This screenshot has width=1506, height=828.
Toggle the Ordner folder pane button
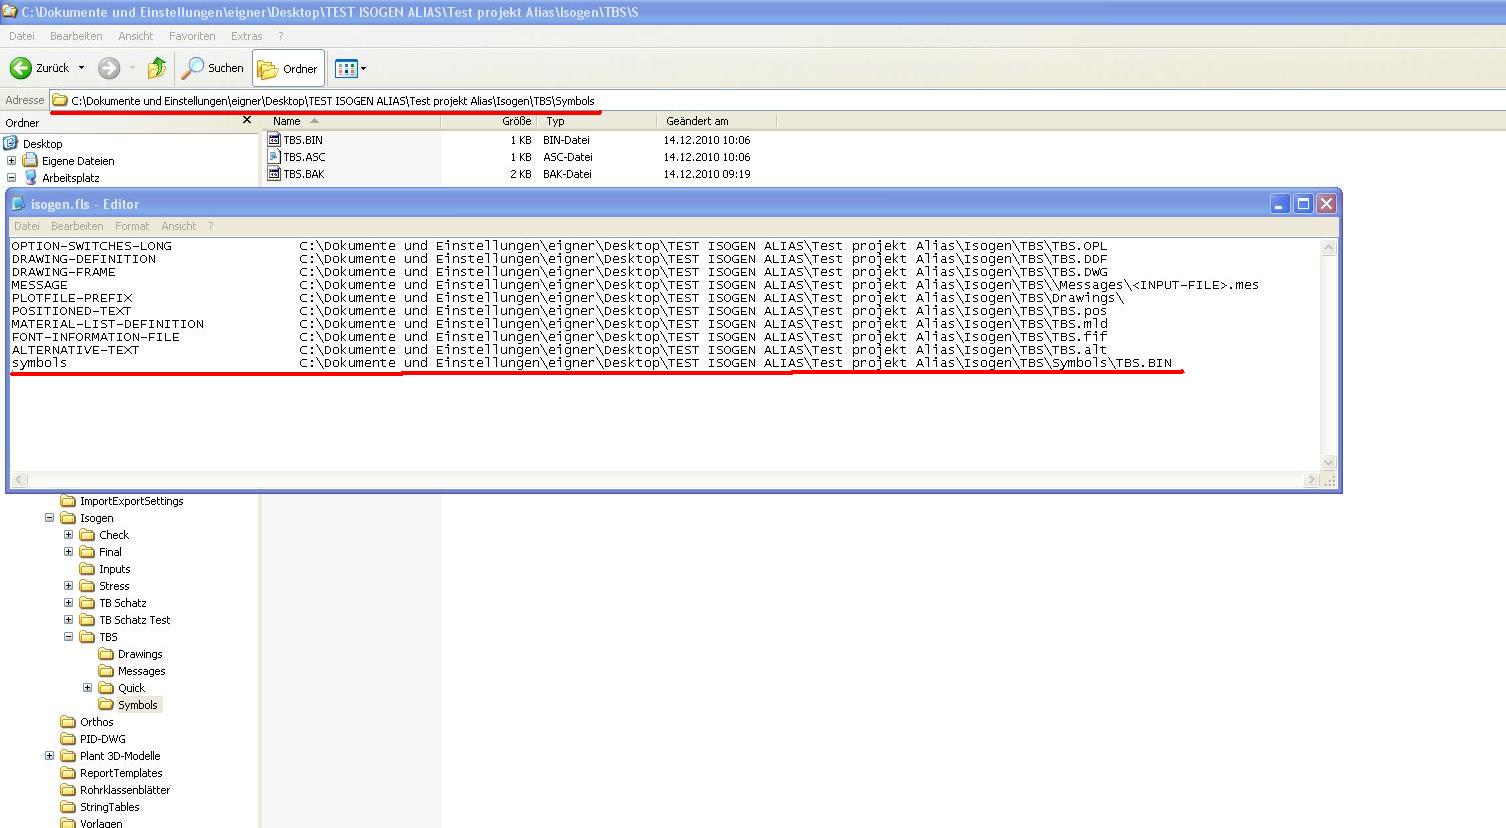point(288,69)
